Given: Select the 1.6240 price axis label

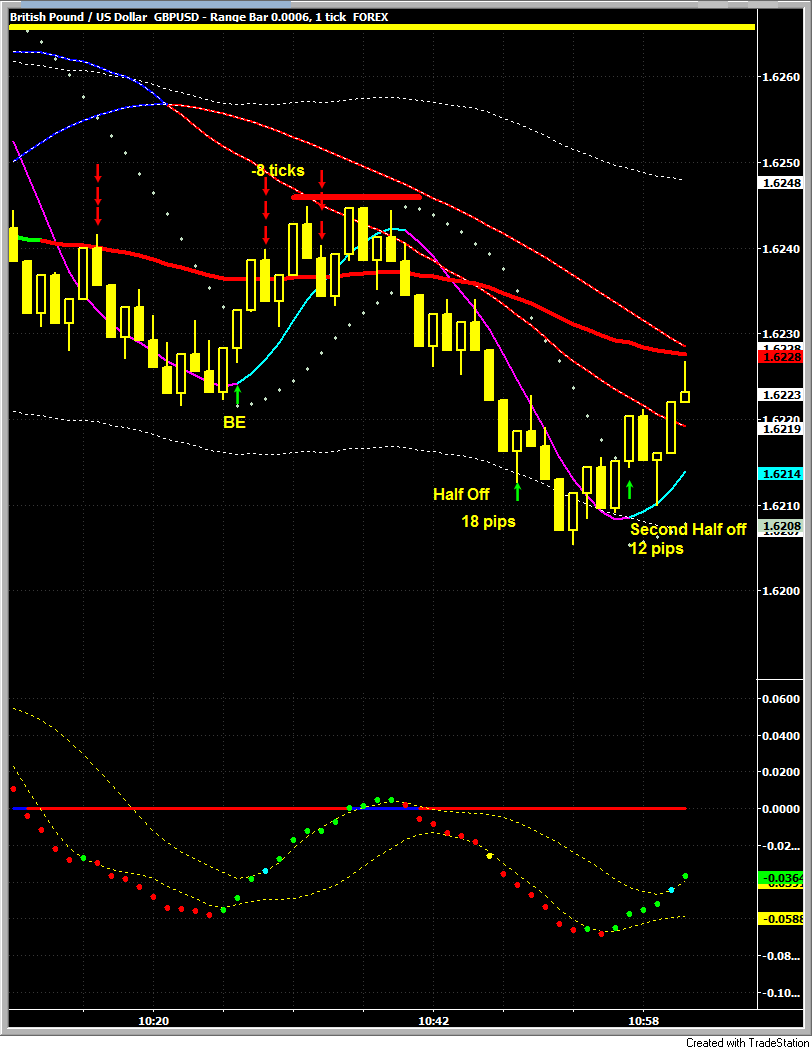Looking at the screenshot, I should coord(781,249).
